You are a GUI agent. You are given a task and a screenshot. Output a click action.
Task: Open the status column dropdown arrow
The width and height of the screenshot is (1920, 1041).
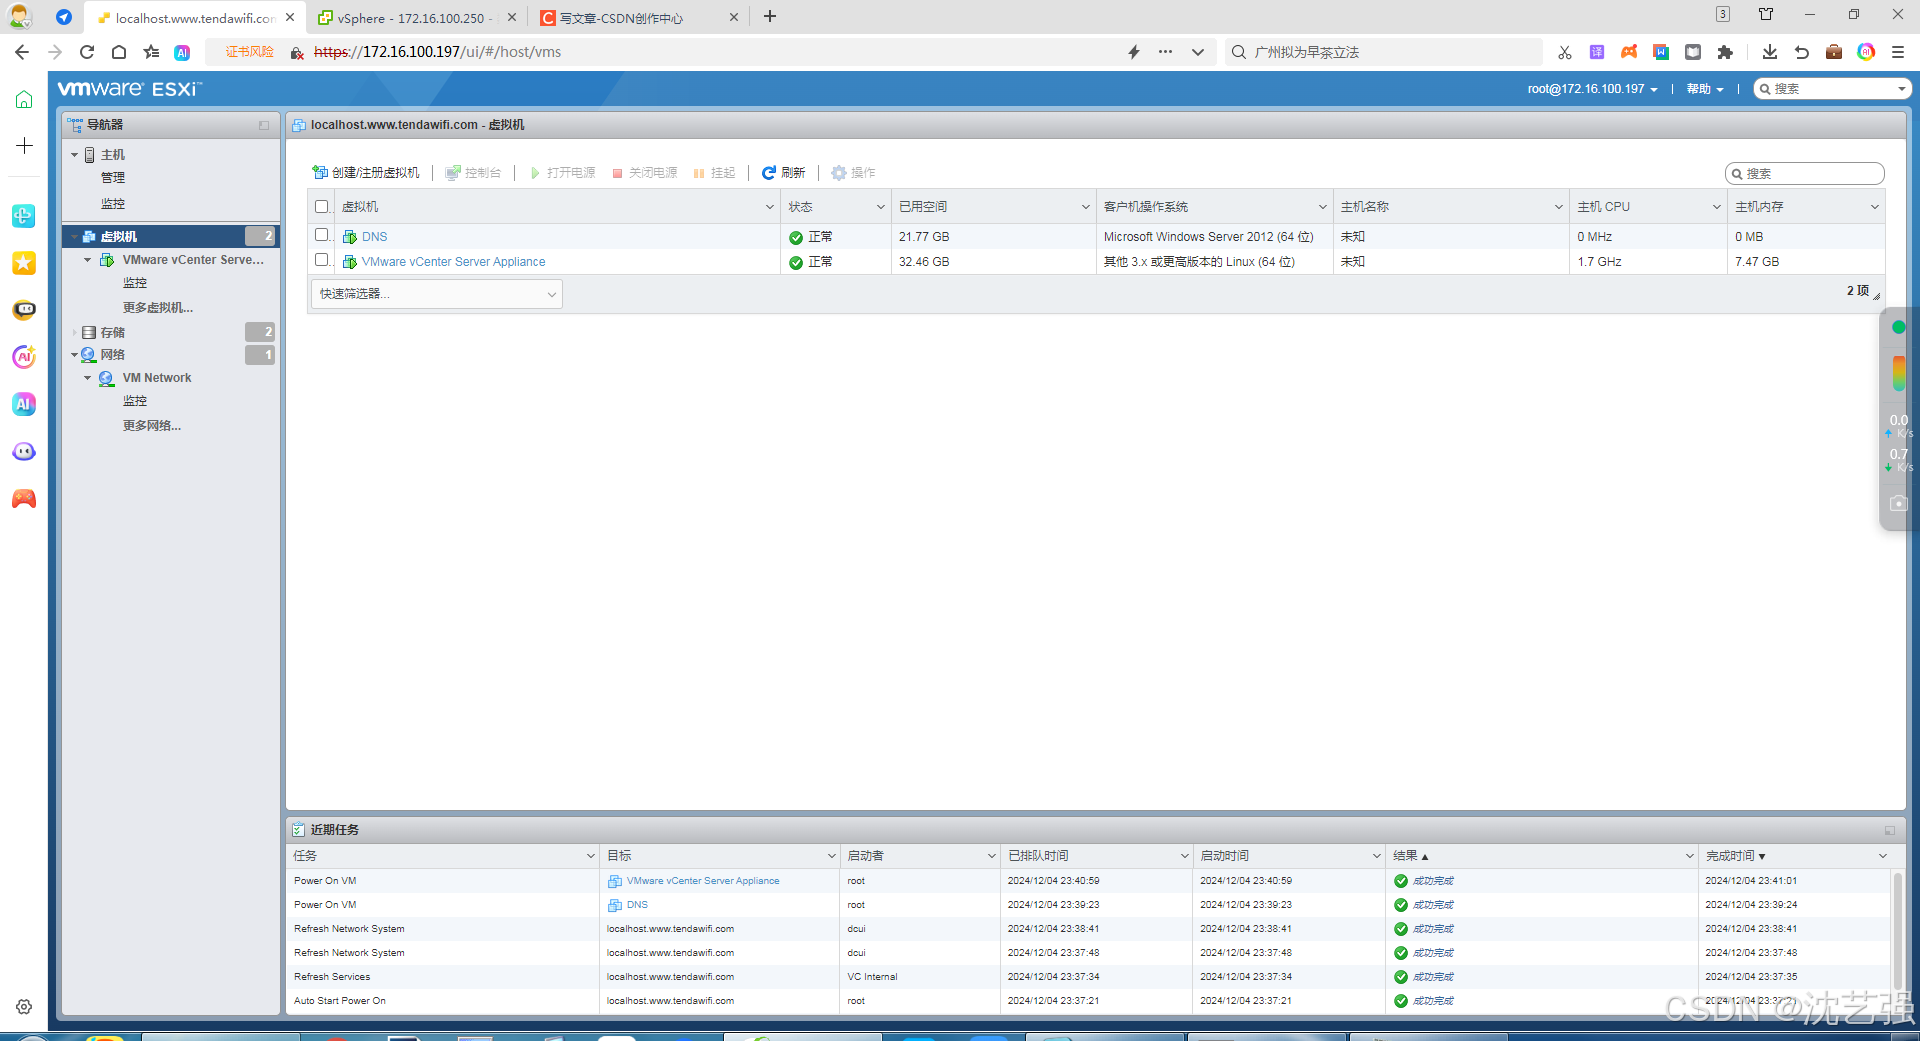point(881,207)
